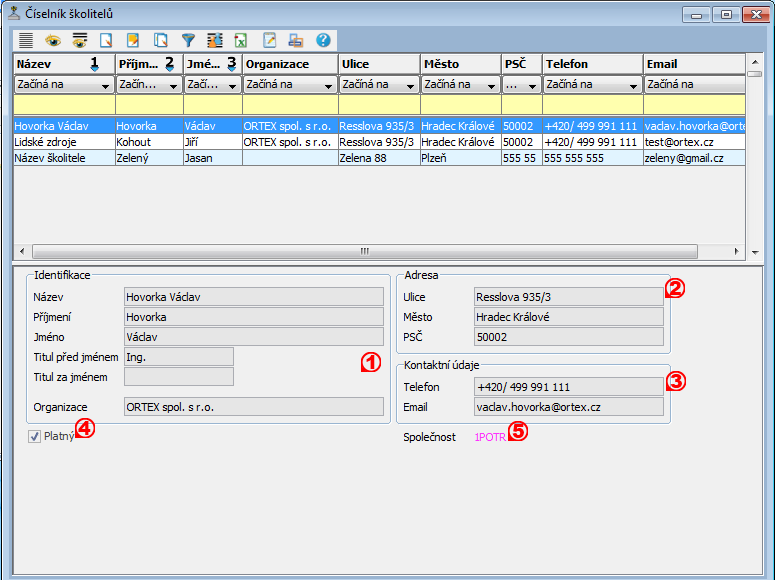
Task: Click the edit record icon with orange pencil
Action: click(133, 41)
